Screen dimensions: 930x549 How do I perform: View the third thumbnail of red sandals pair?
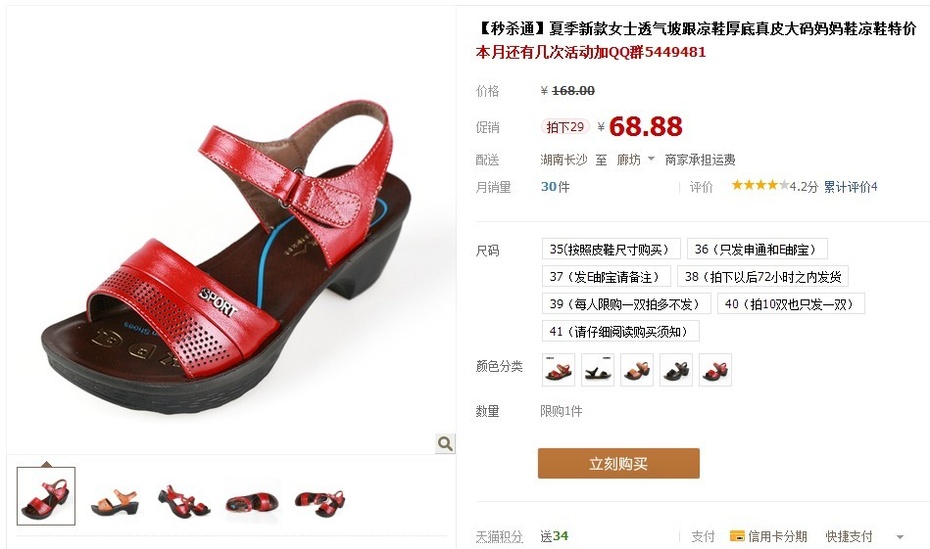coord(184,502)
